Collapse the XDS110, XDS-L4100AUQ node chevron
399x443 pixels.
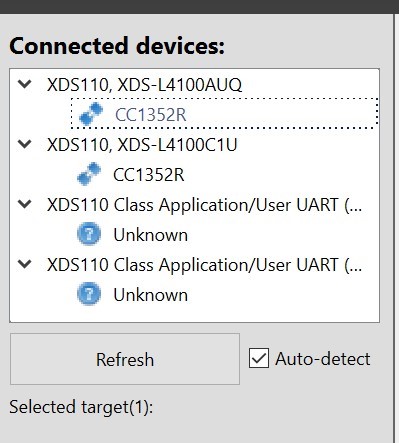tap(25, 84)
